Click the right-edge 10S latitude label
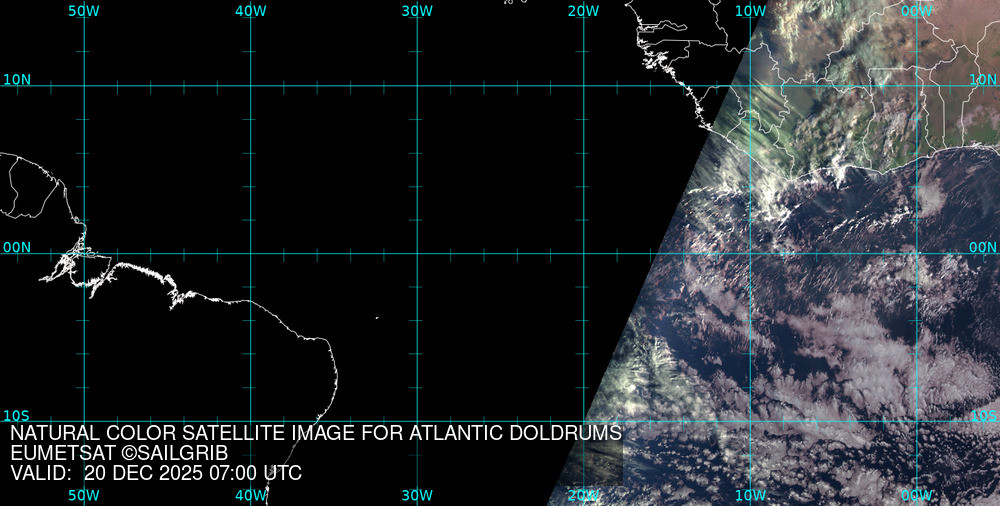This screenshot has height=506, width=1000. 983,415
